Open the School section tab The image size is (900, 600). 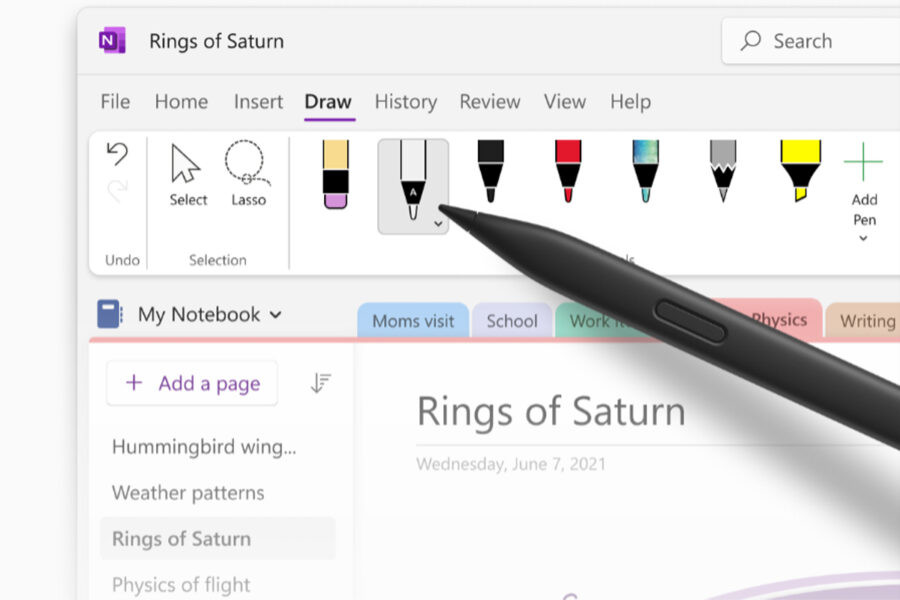[512, 320]
